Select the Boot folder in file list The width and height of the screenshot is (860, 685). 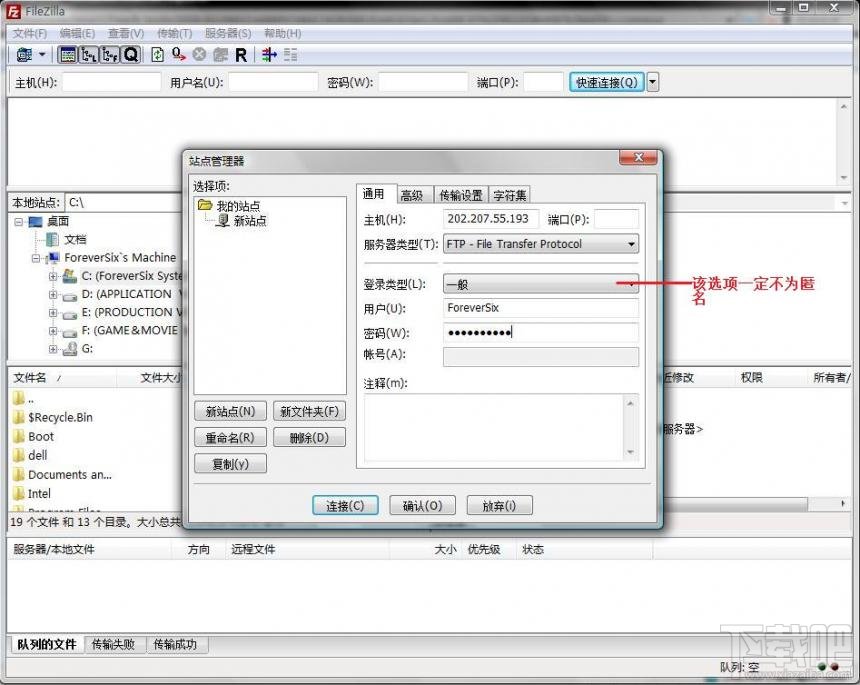(41, 437)
